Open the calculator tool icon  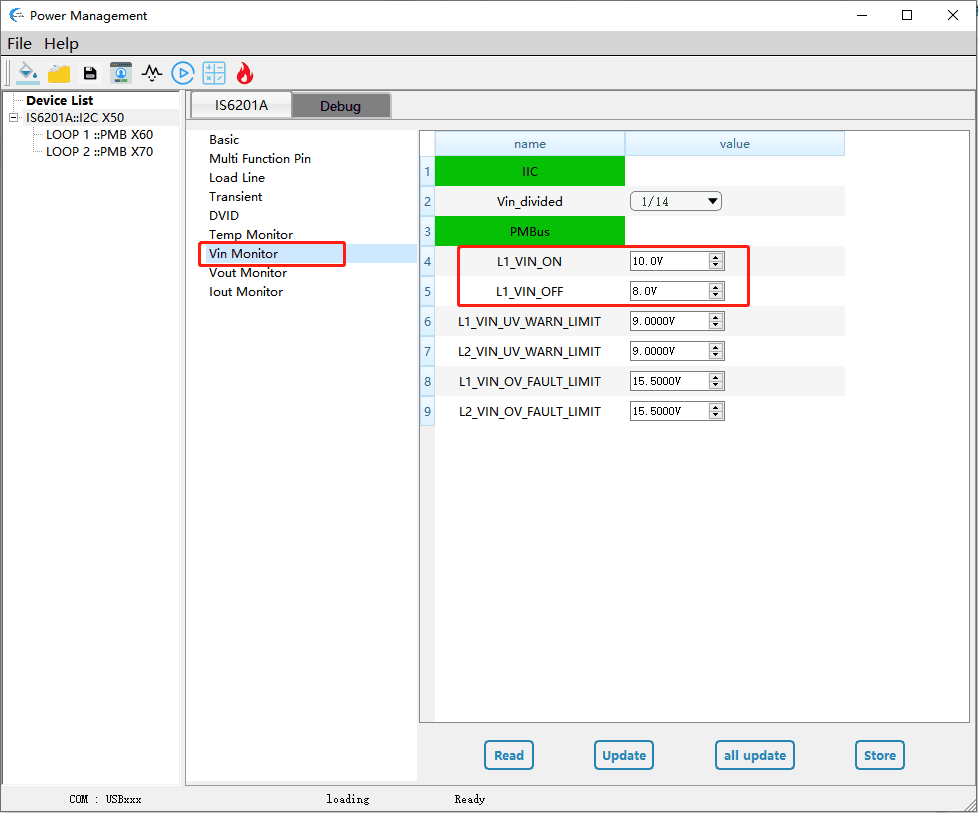[214, 73]
